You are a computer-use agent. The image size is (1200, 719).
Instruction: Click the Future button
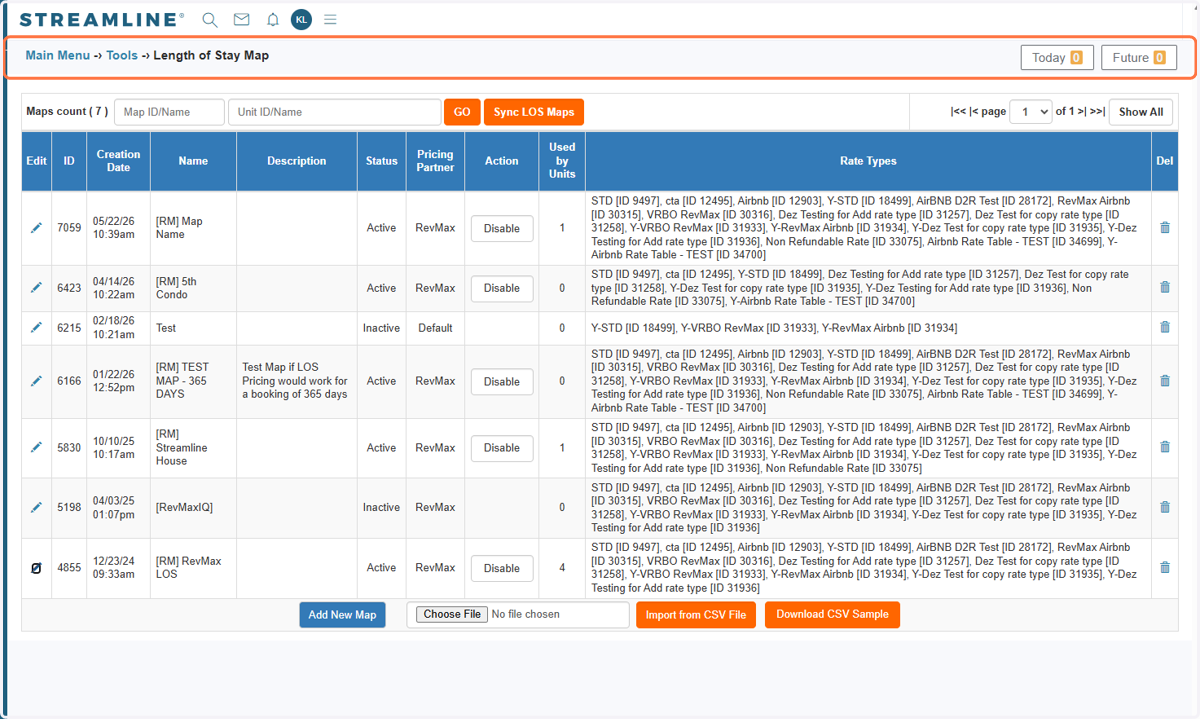click(x=1139, y=58)
